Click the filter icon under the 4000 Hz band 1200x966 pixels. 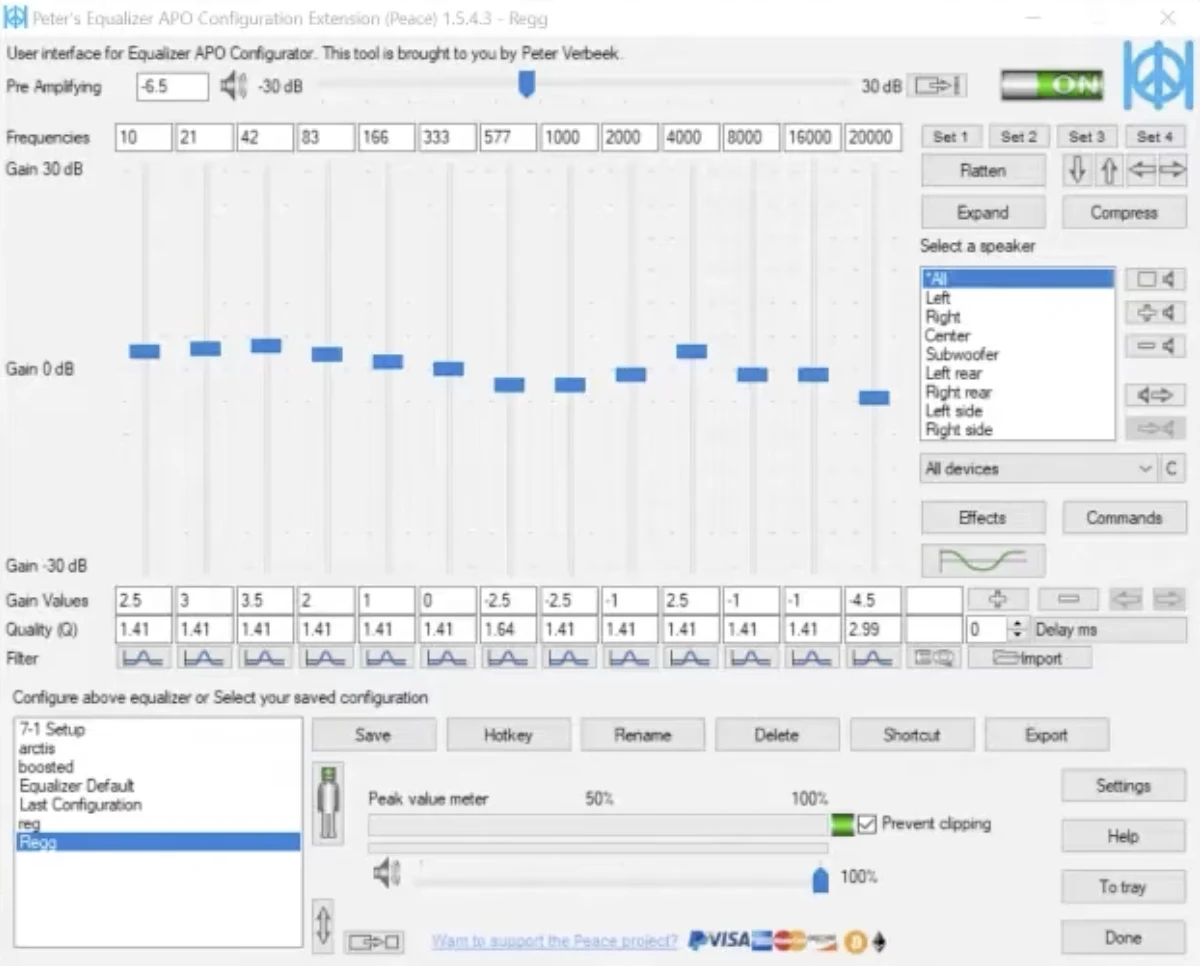pos(689,658)
